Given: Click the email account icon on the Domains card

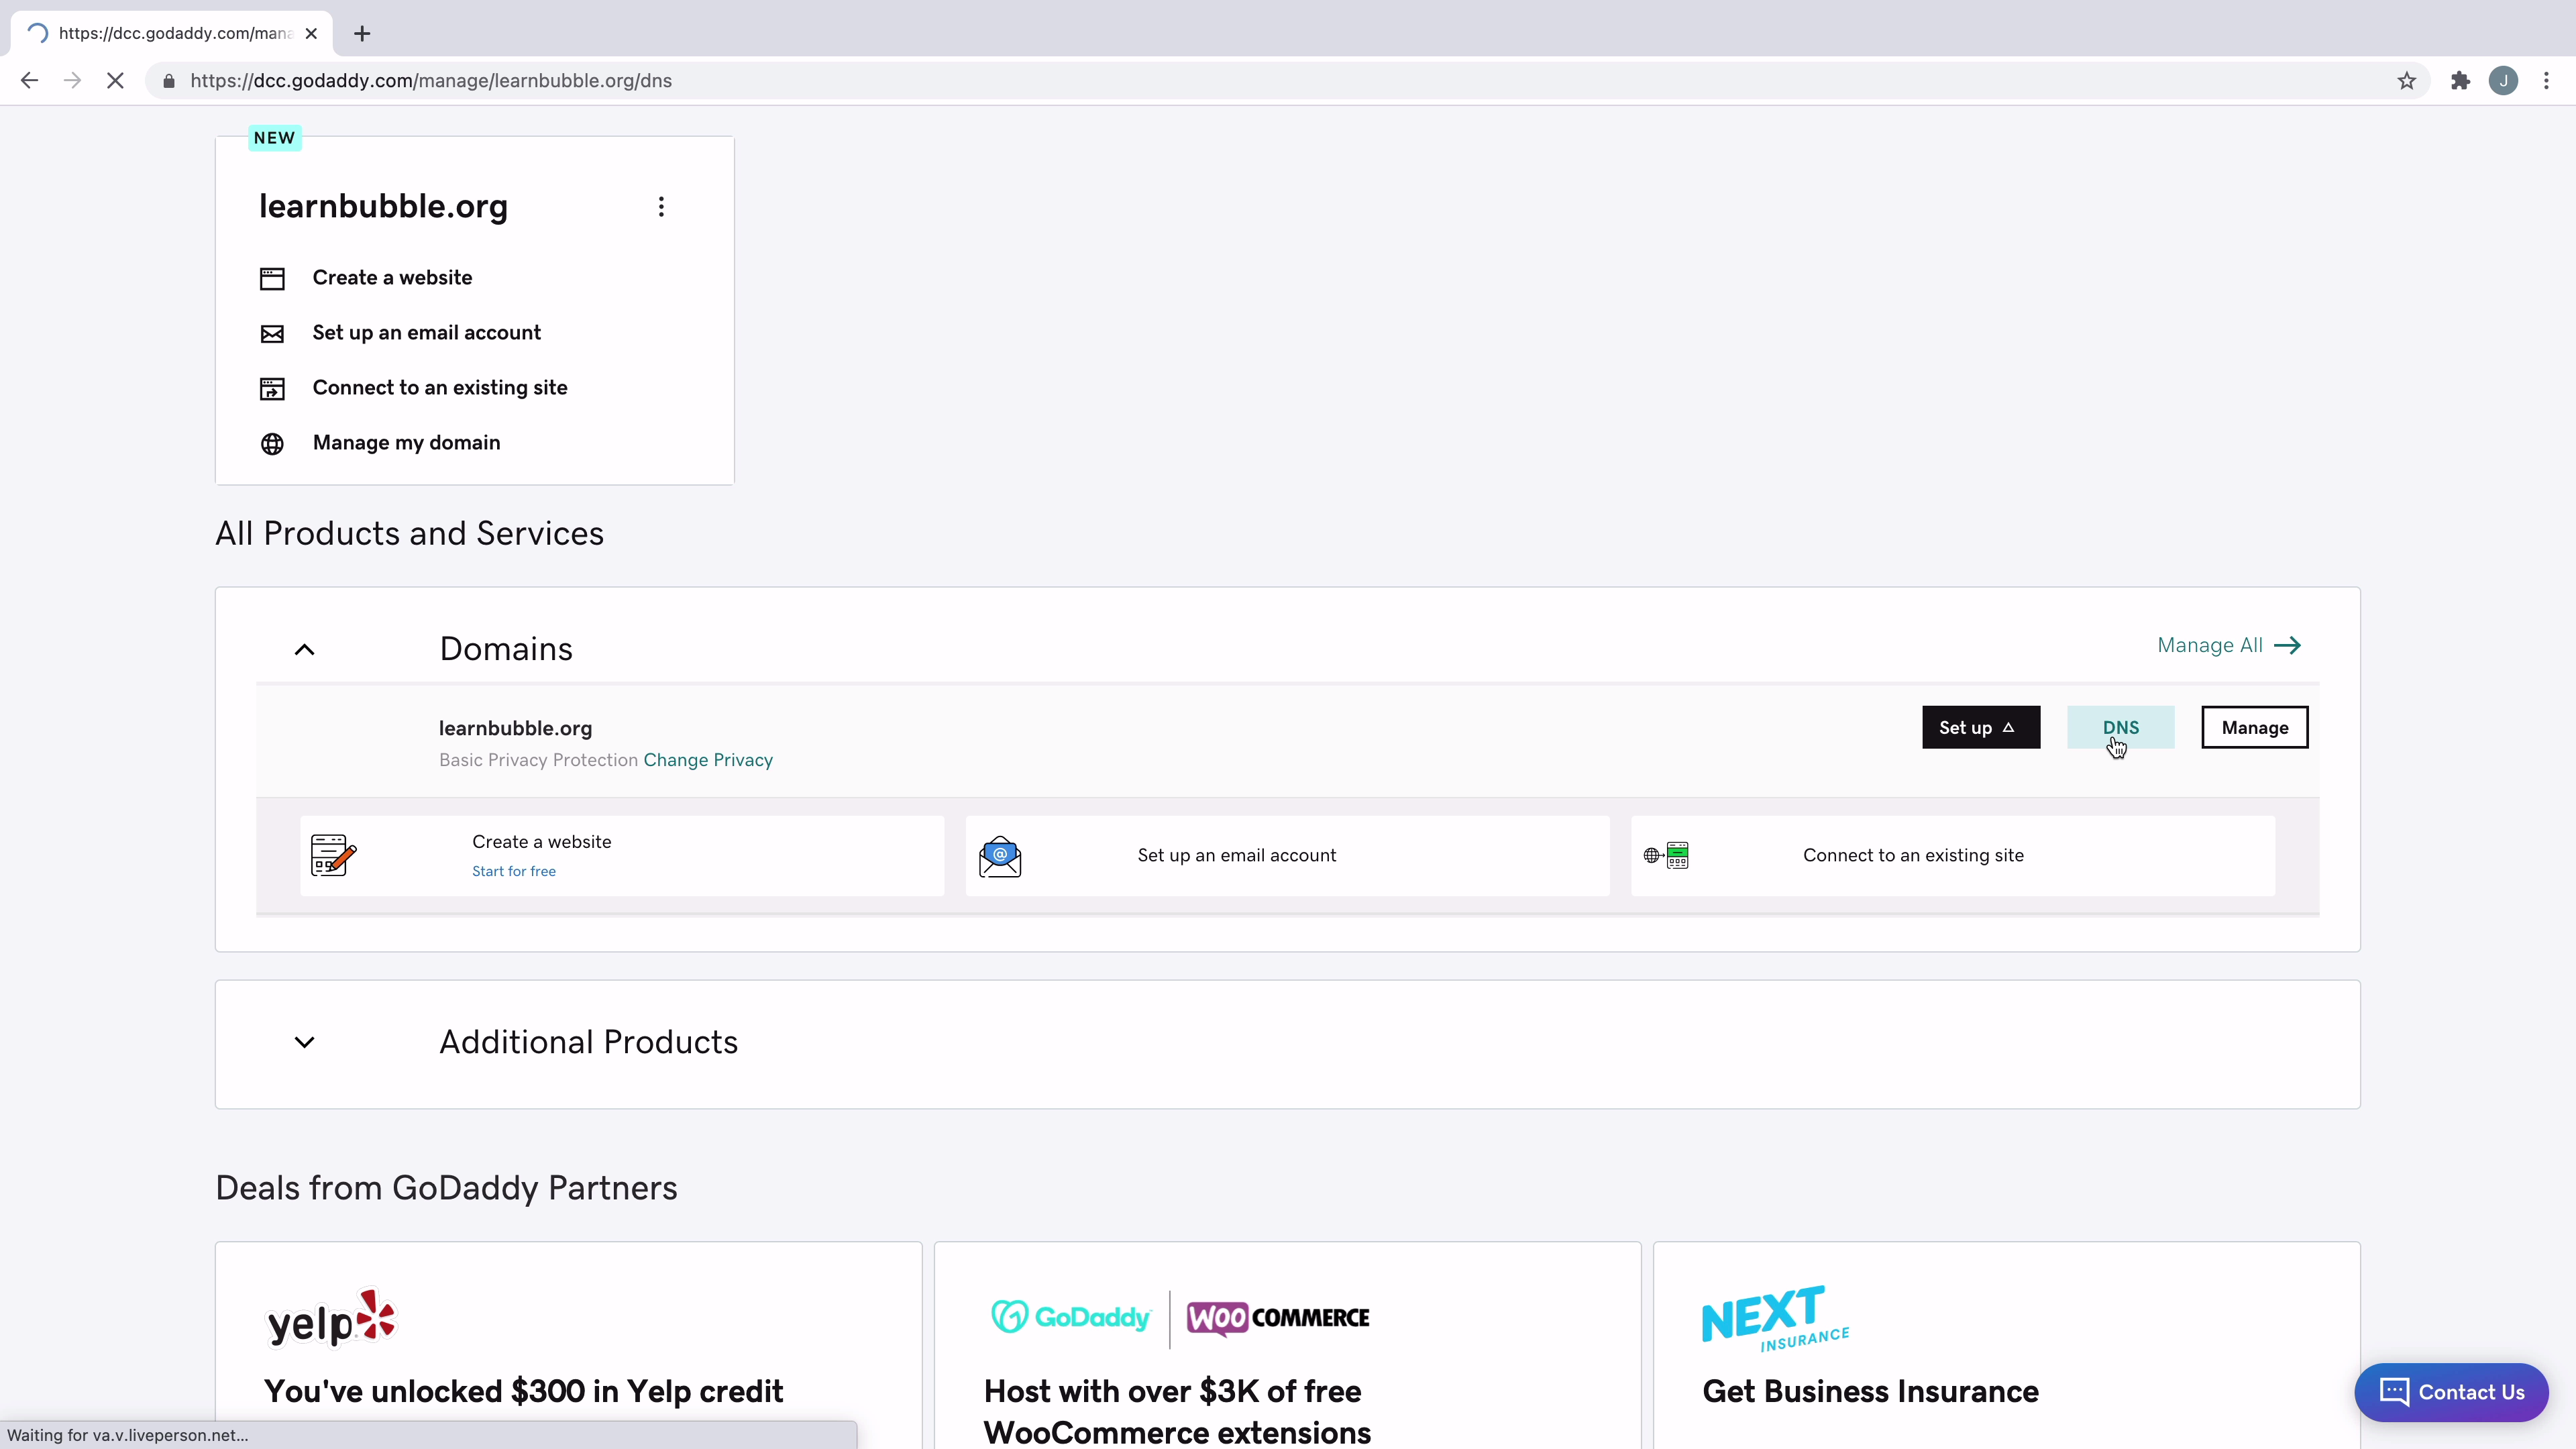Looking at the screenshot, I should pos(999,855).
